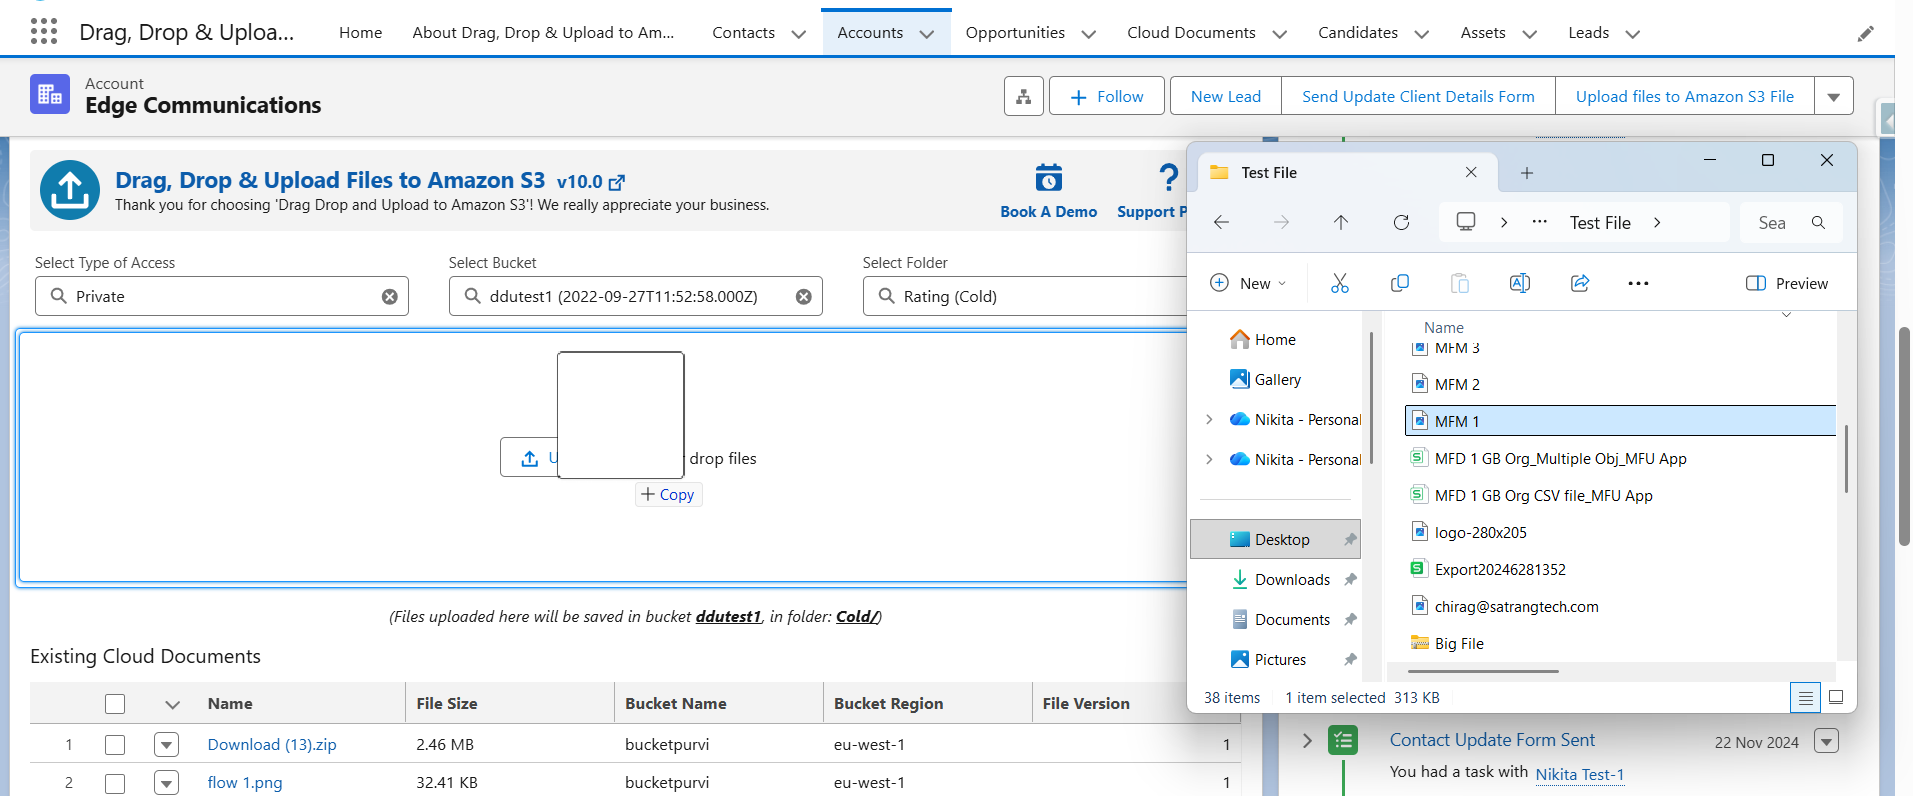The height and width of the screenshot is (796, 1913).
Task: Go up one folder in File Explorer
Action: pos(1341,222)
